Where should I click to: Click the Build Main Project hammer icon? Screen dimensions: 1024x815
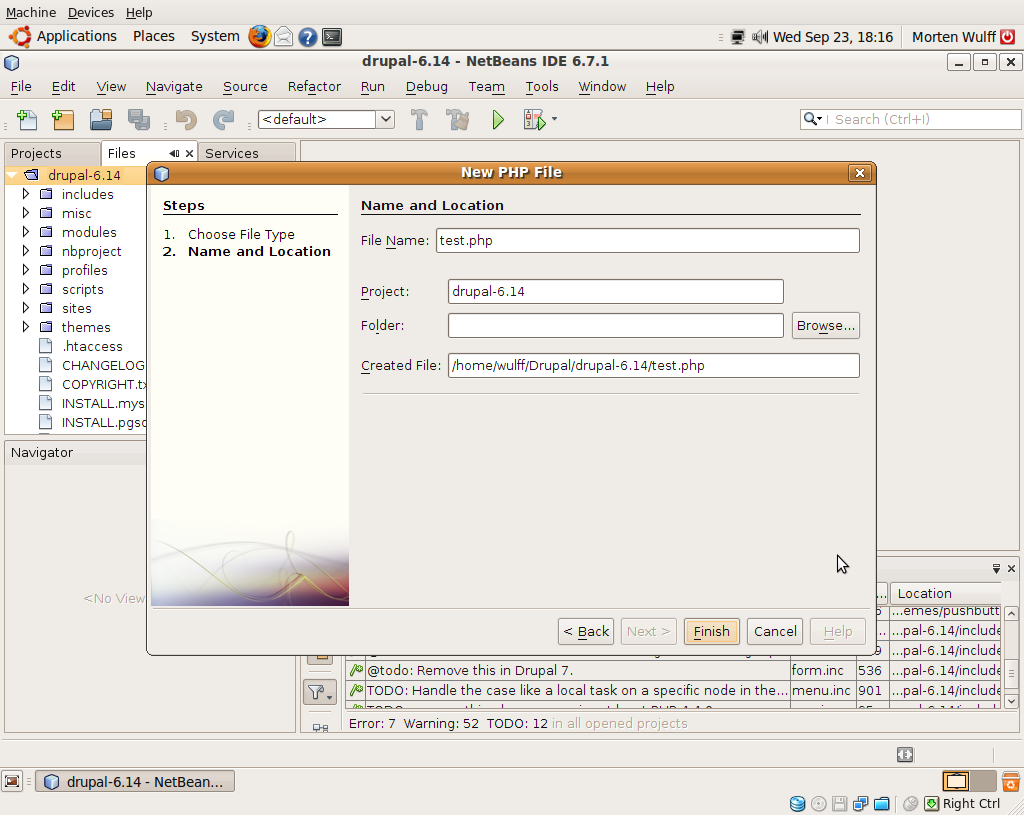point(419,120)
